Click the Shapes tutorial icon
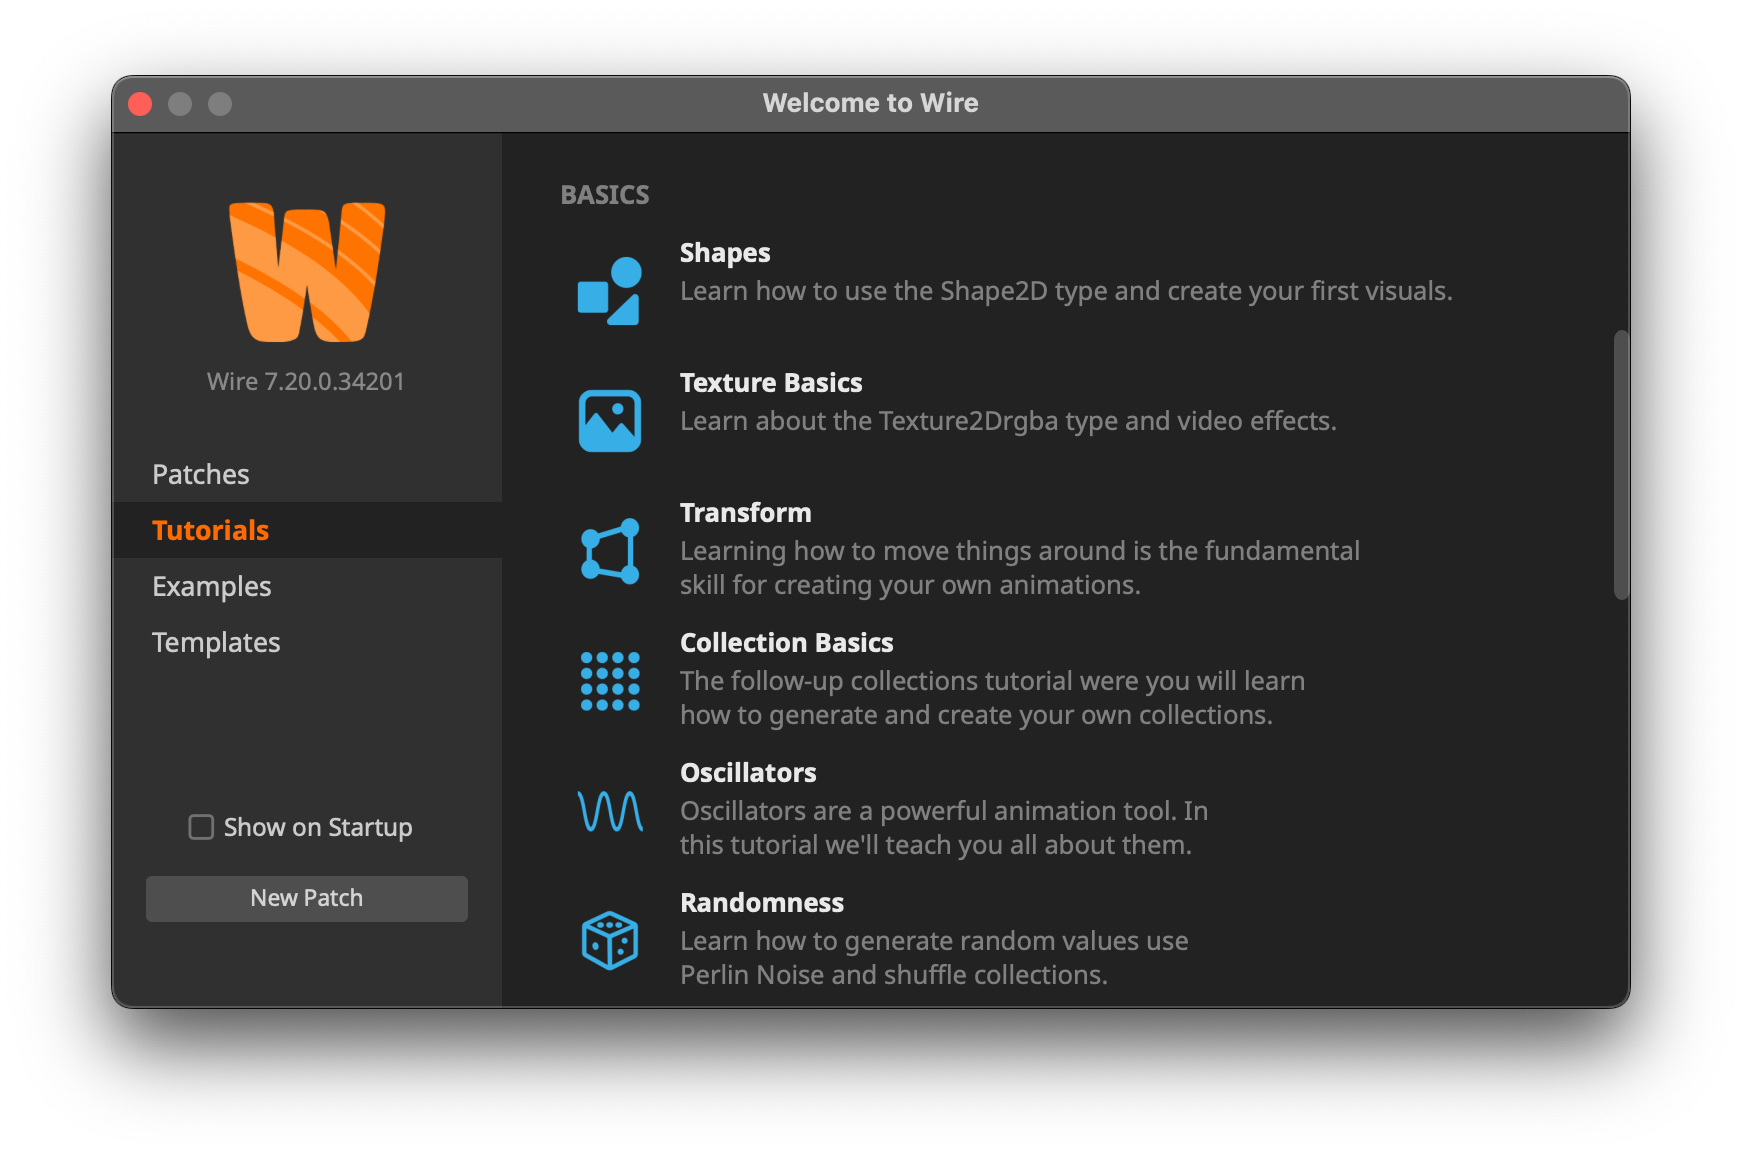 coord(609,291)
